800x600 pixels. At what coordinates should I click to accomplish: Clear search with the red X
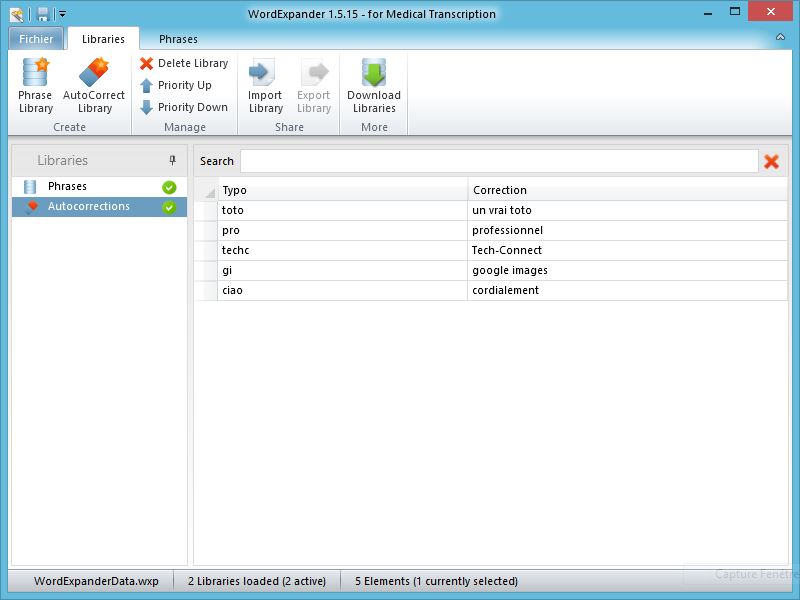[x=771, y=162]
